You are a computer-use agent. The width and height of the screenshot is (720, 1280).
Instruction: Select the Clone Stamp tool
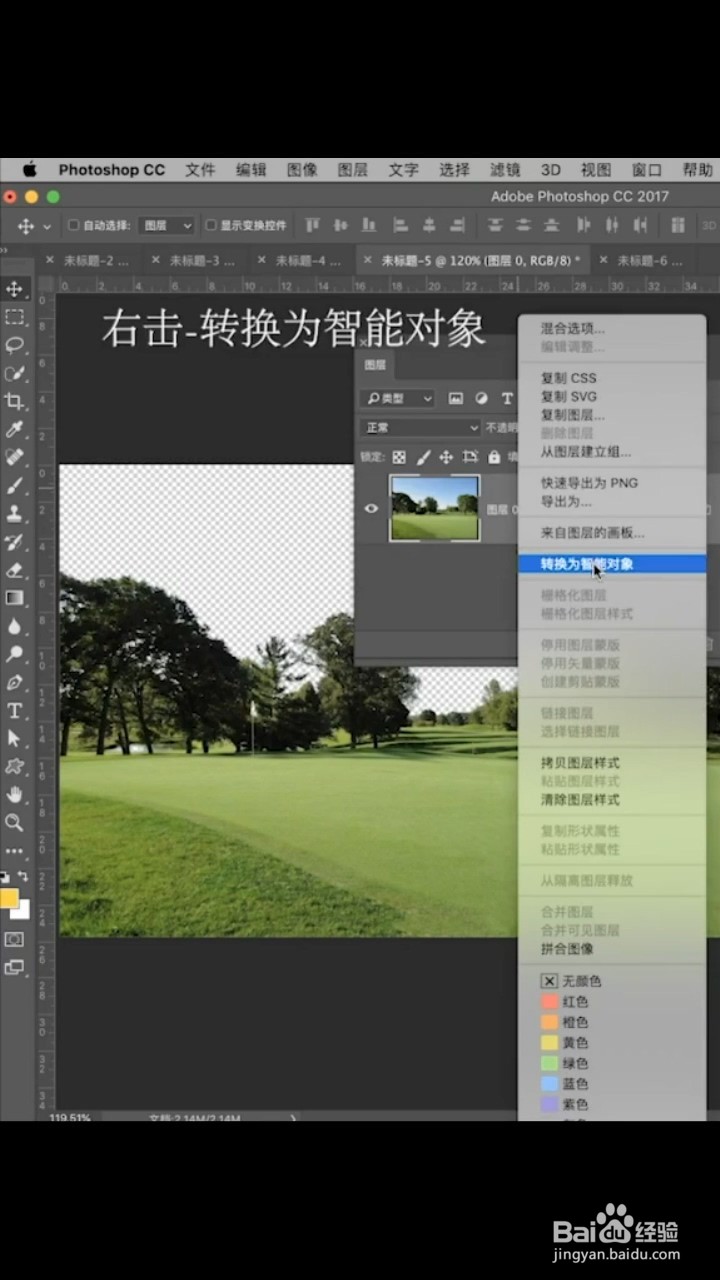pos(14,513)
